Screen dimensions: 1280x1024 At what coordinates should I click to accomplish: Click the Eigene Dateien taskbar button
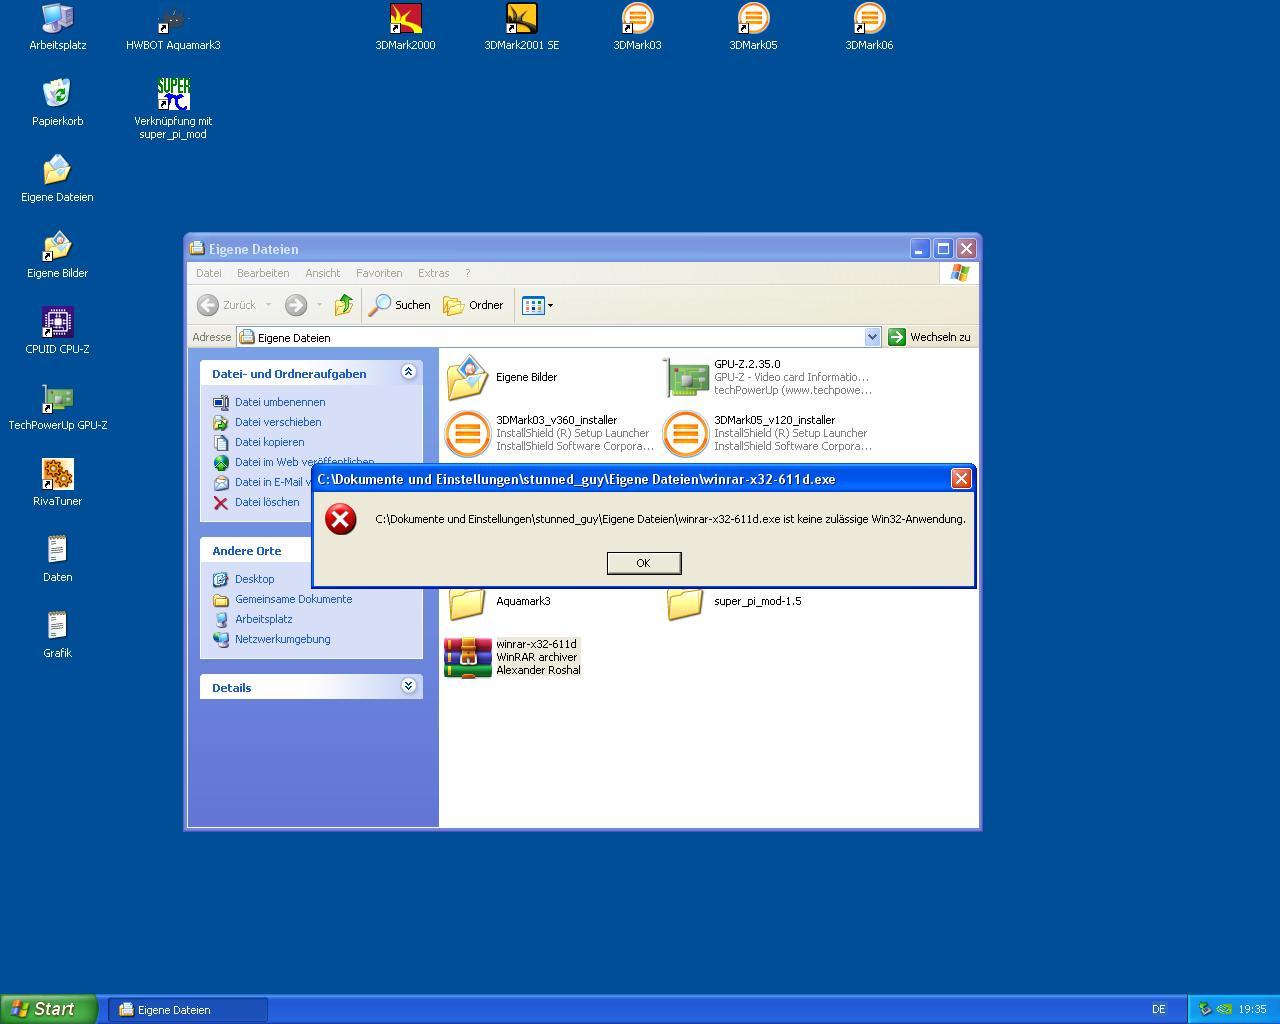pyautogui.click(x=190, y=1010)
